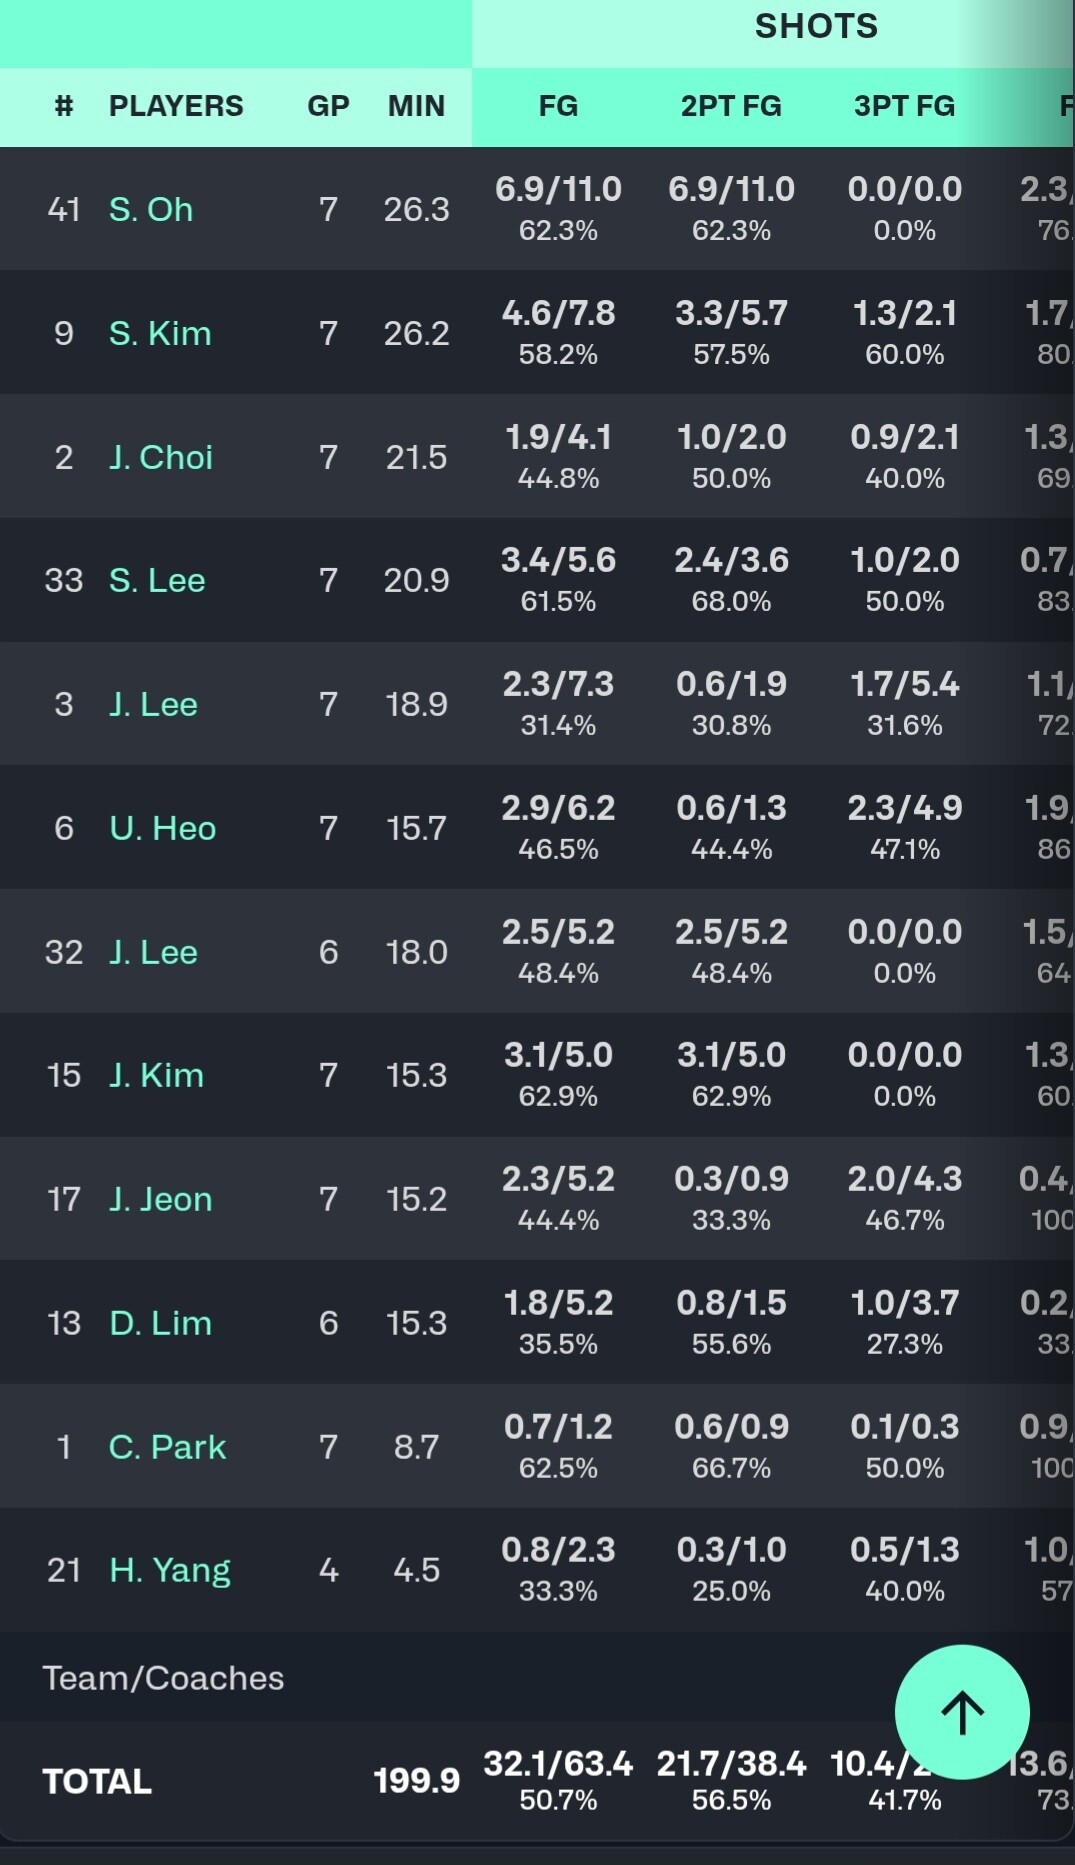Click C. Park player name
1075x1865 pixels.
click(x=168, y=1448)
